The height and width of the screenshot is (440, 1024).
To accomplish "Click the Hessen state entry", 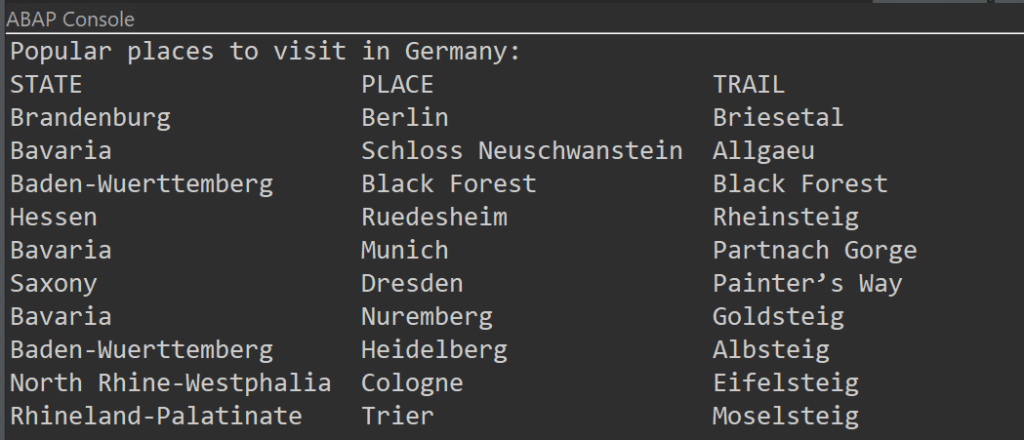I will click(54, 217).
